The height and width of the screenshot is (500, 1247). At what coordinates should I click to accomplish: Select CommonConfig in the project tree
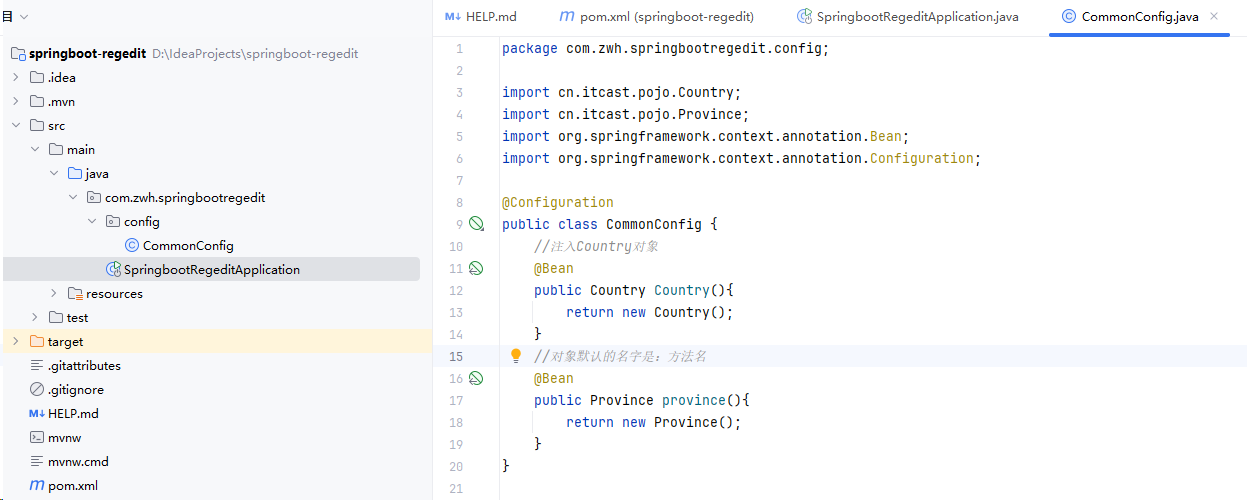[188, 245]
